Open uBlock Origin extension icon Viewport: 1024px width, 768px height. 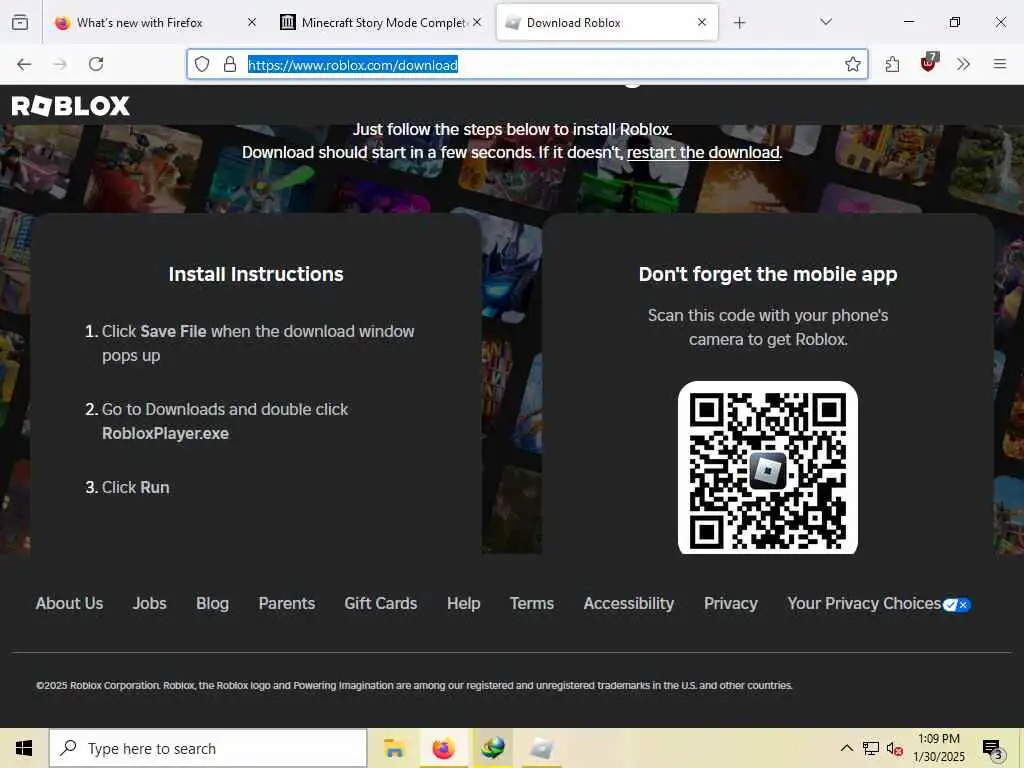point(928,63)
